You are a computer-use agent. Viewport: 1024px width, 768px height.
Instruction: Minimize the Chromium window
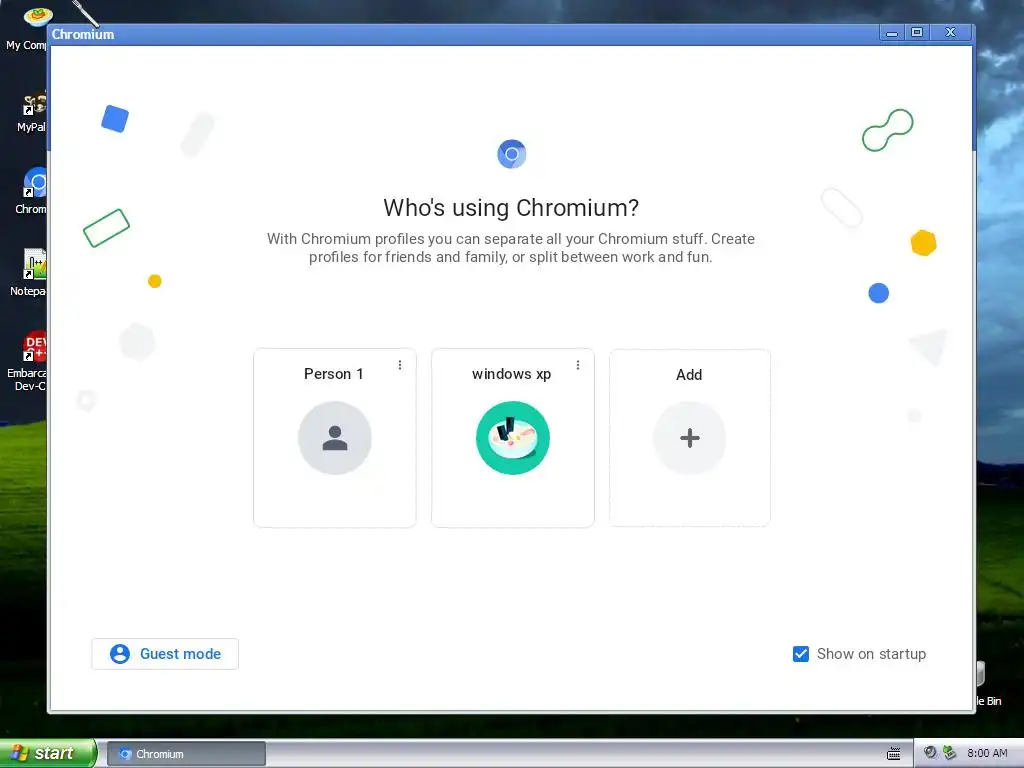pyautogui.click(x=891, y=33)
